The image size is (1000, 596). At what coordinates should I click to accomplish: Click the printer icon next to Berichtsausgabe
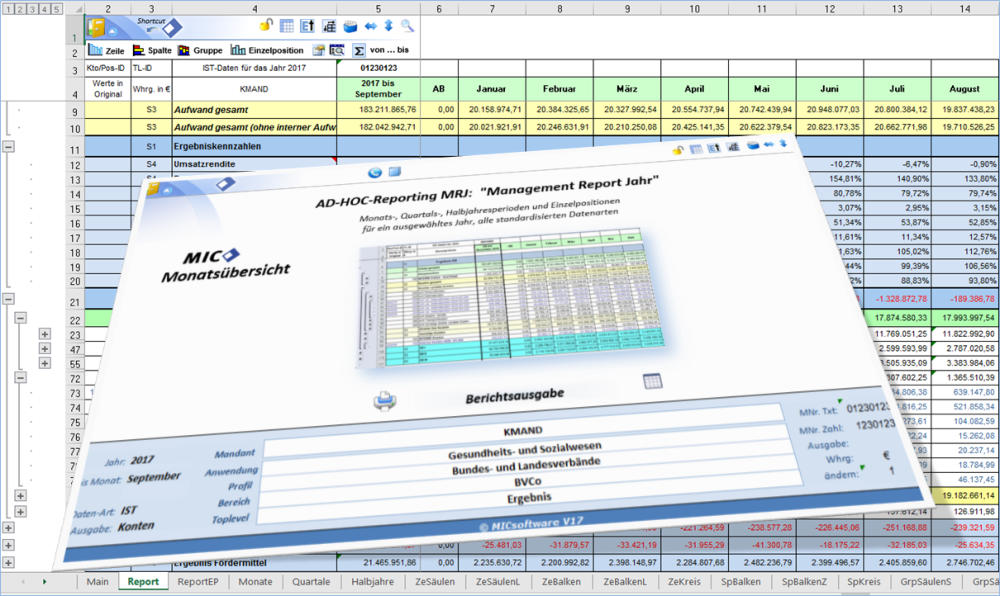tap(385, 401)
